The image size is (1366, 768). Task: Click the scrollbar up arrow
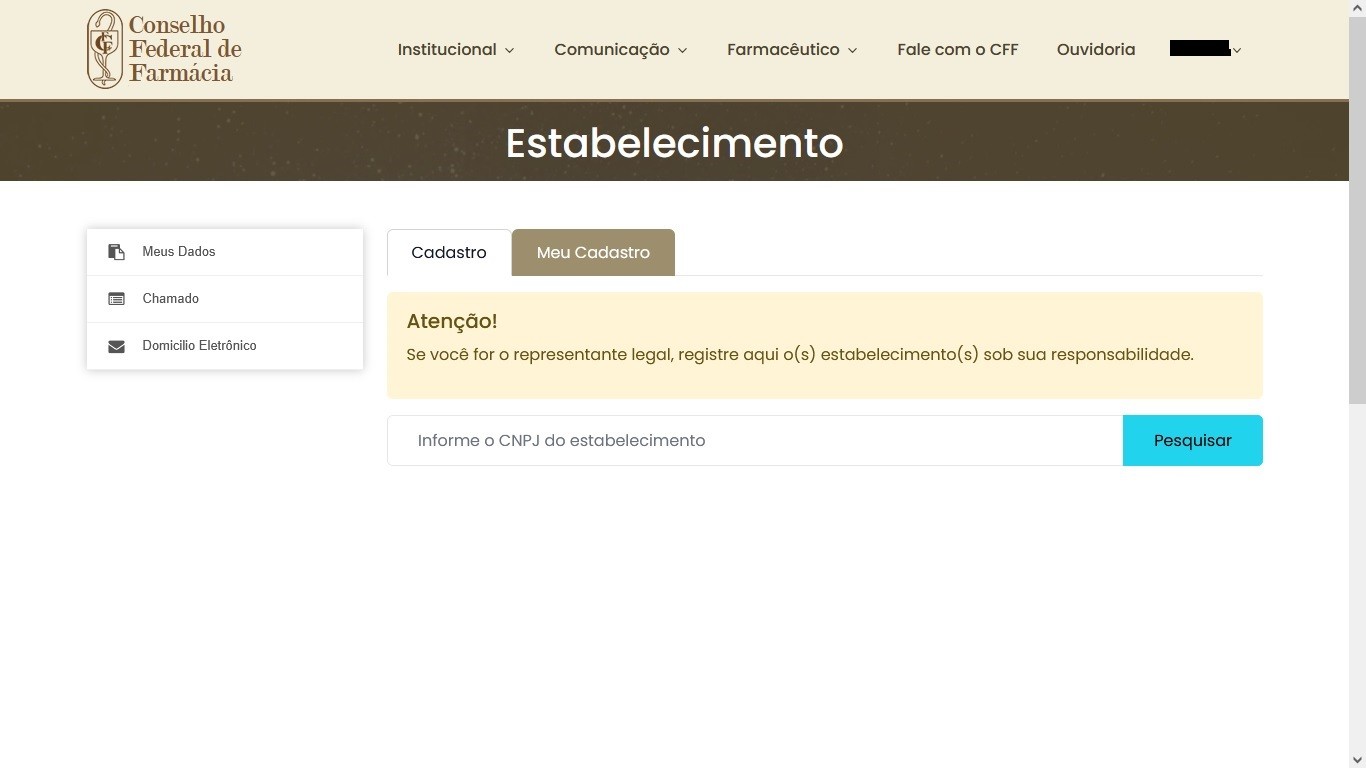1357,8
